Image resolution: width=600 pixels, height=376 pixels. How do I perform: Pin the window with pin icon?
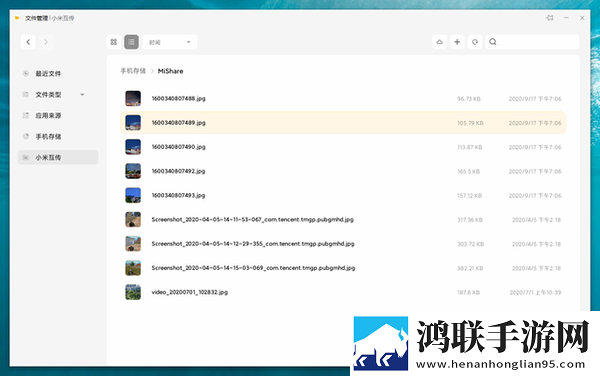550,18
